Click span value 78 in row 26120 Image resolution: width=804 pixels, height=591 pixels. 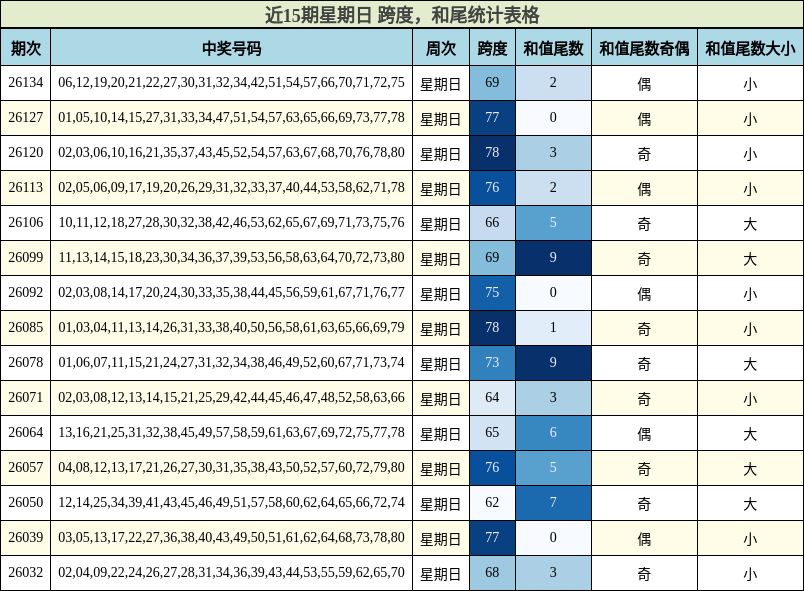click(492, 152)
